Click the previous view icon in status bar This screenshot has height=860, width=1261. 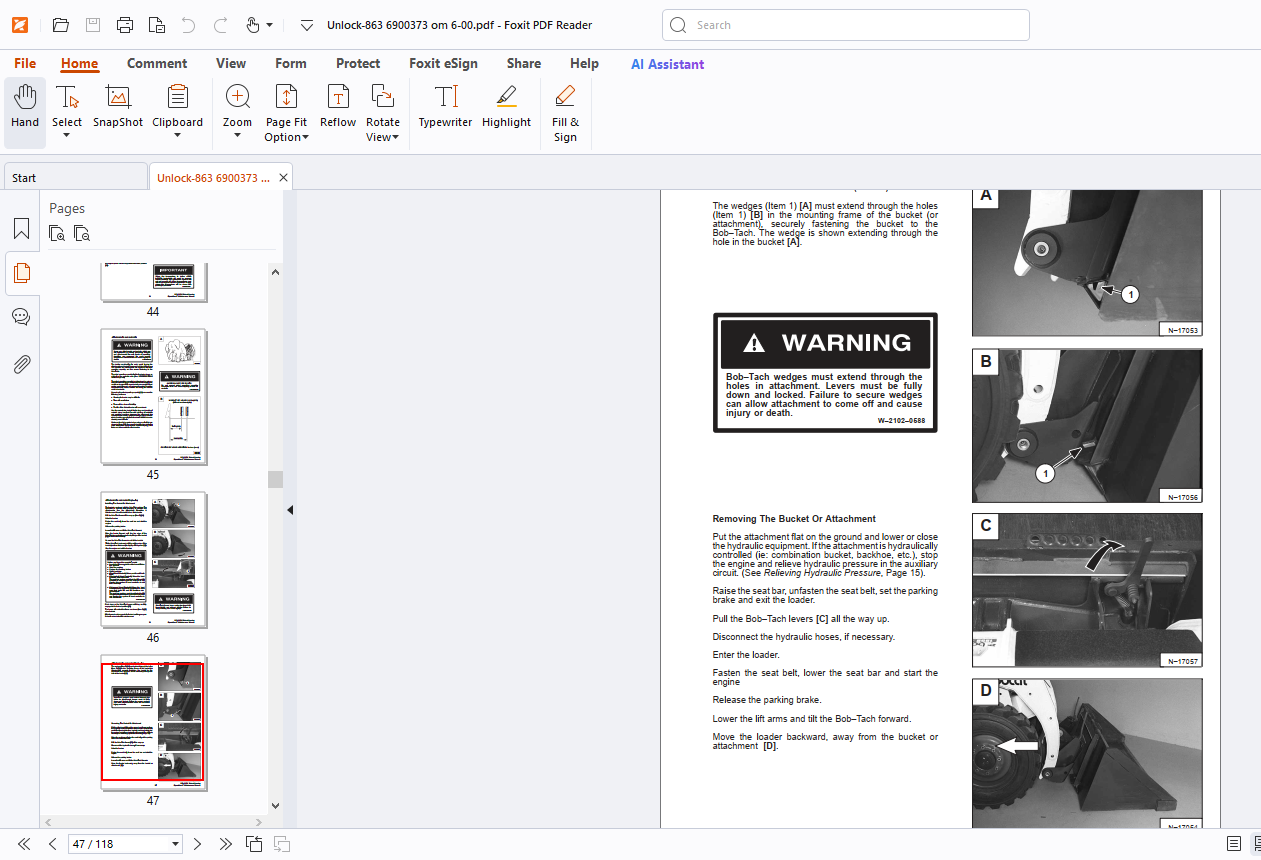[254, 844]
